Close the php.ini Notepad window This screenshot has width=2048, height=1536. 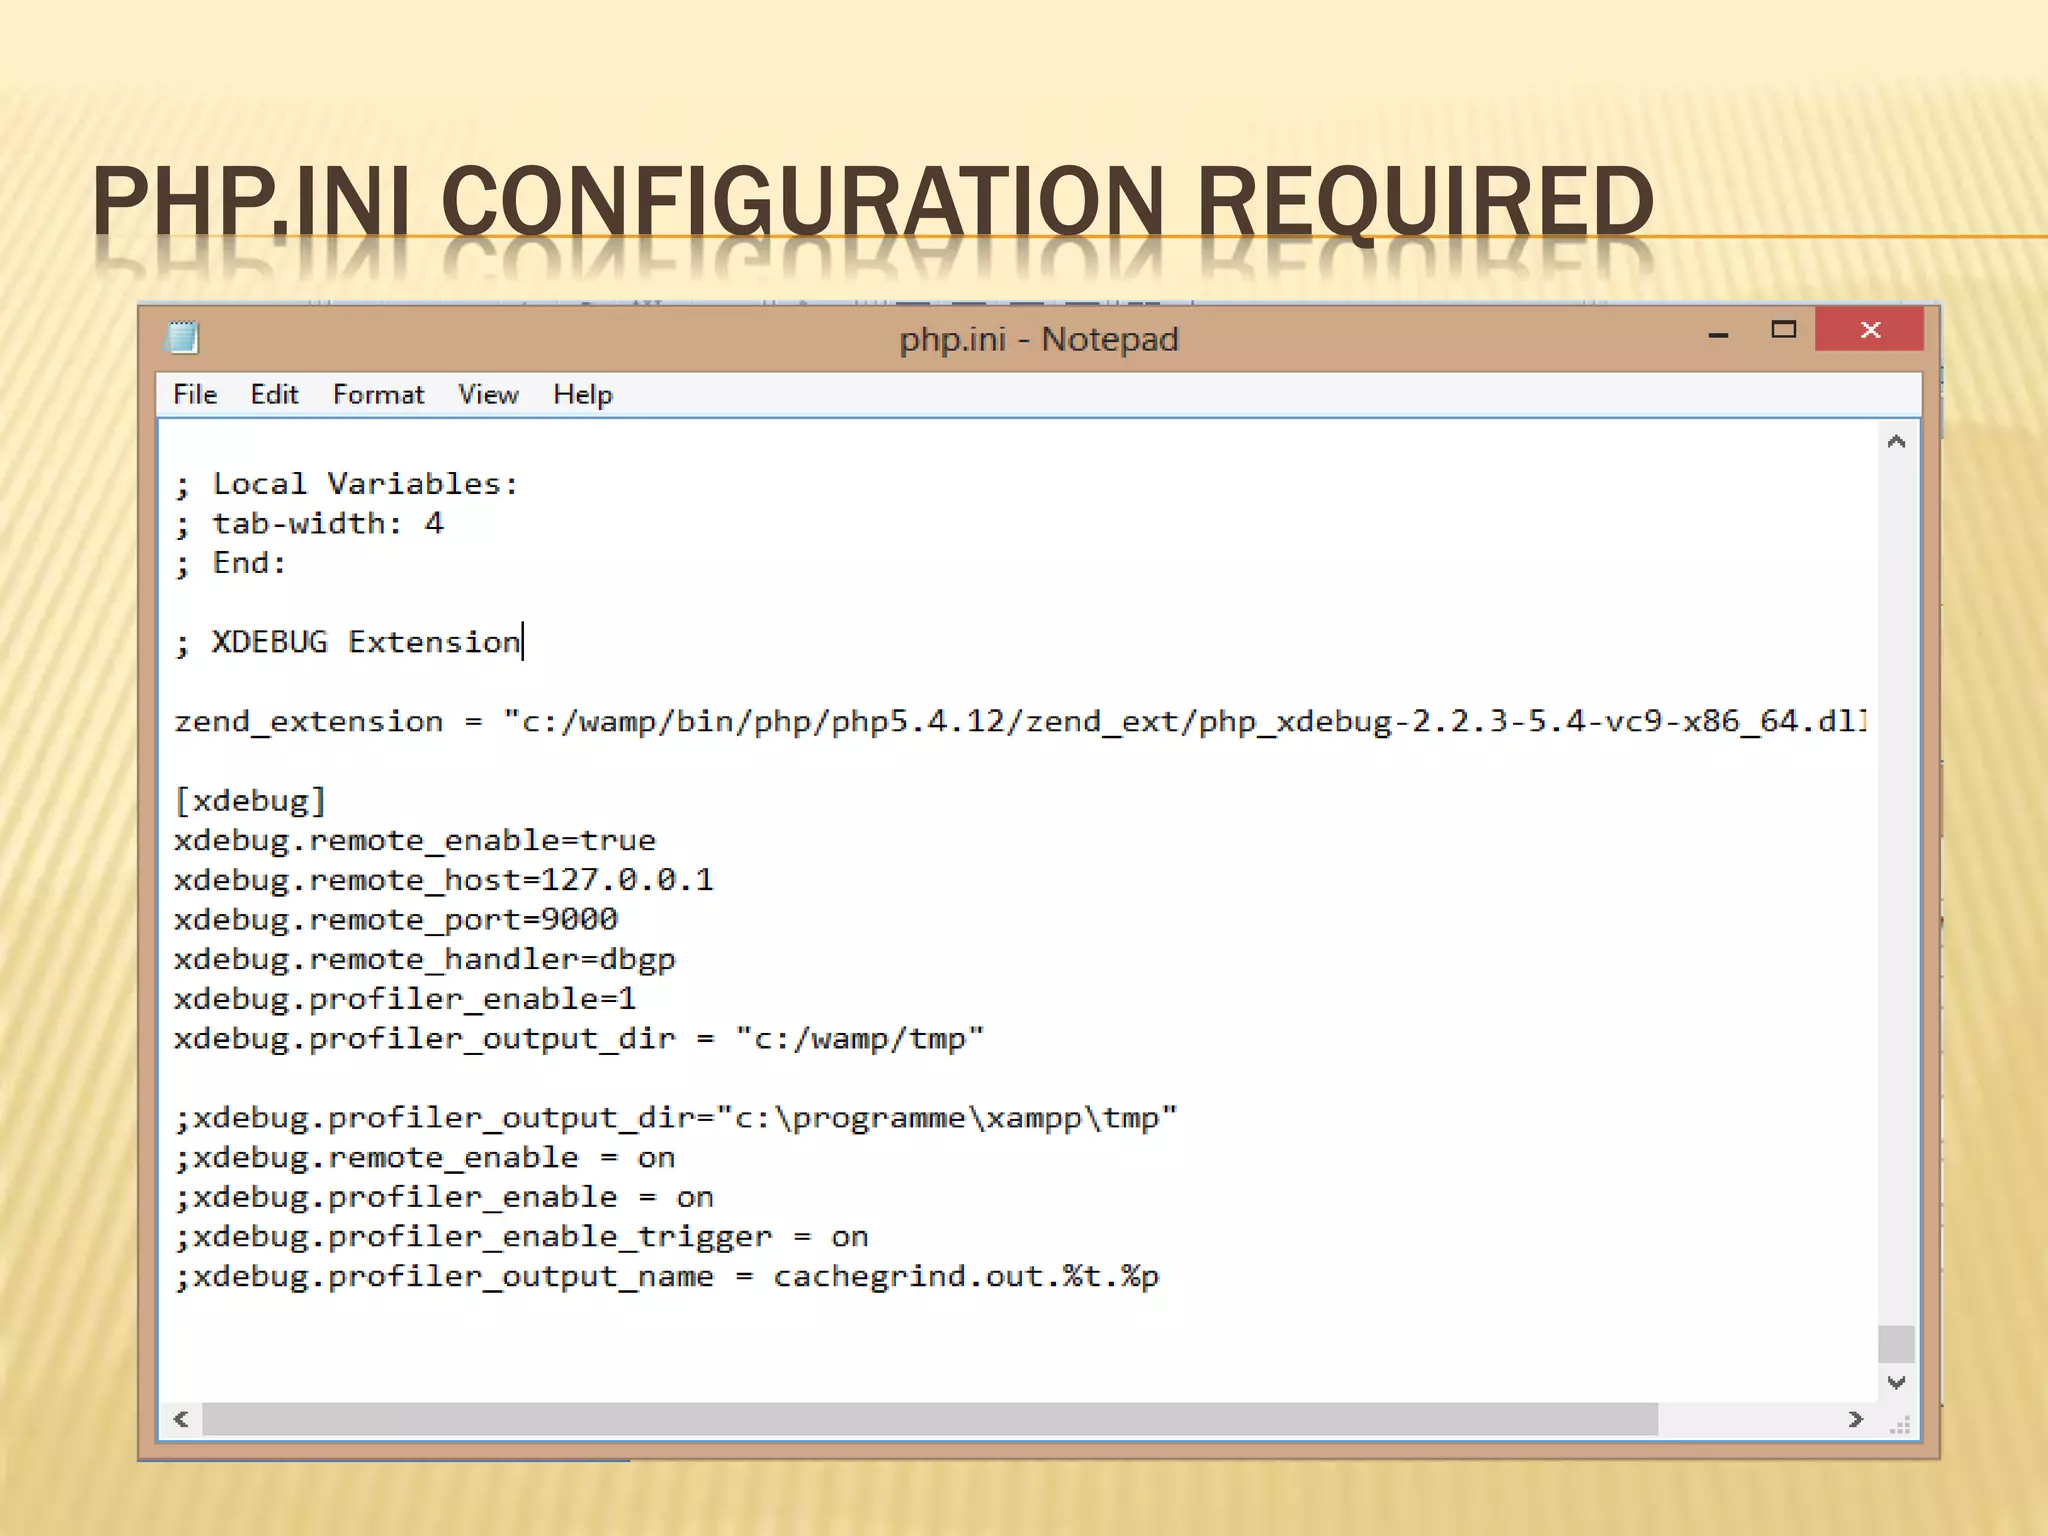[x=1869, y=330]
